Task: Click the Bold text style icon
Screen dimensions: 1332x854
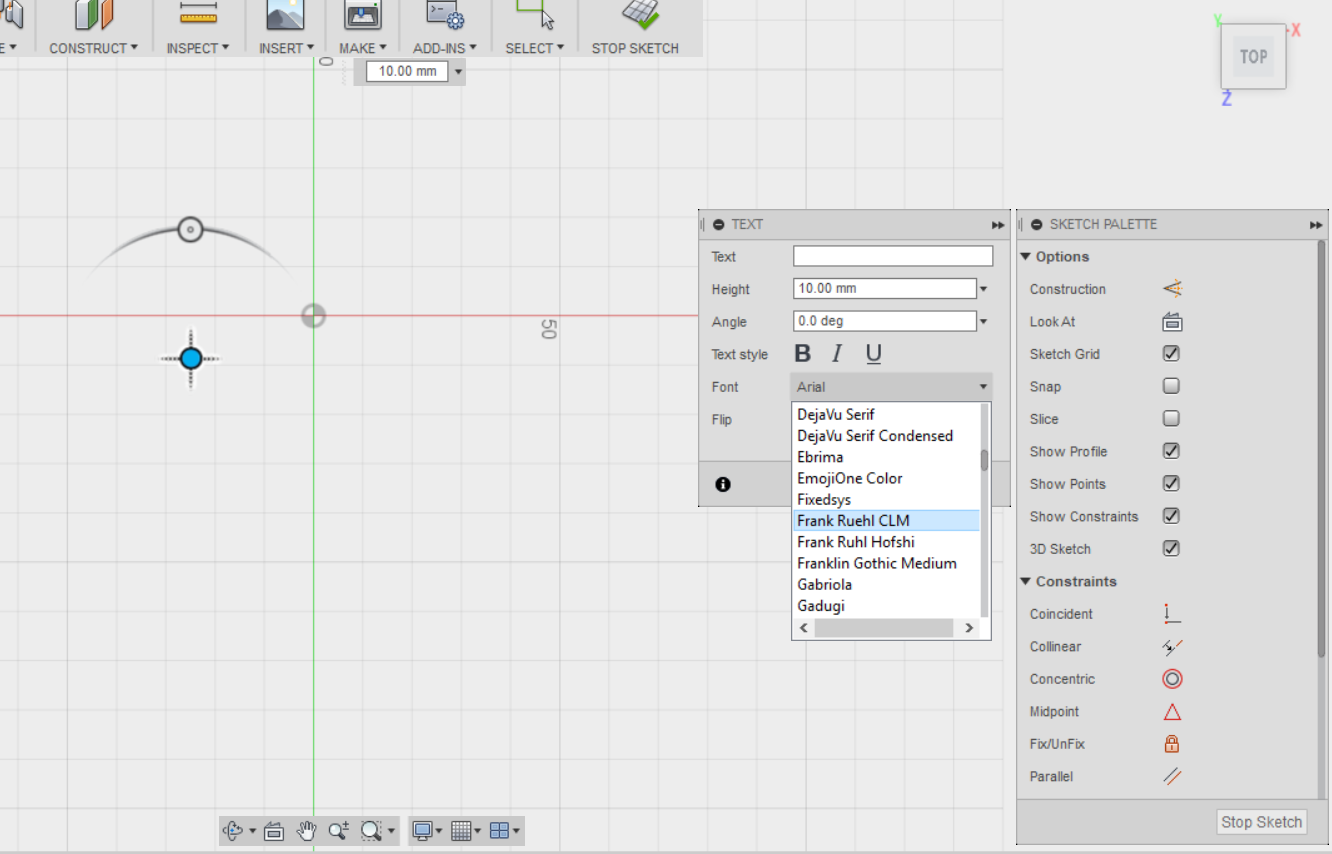Action: click(802, 354)
